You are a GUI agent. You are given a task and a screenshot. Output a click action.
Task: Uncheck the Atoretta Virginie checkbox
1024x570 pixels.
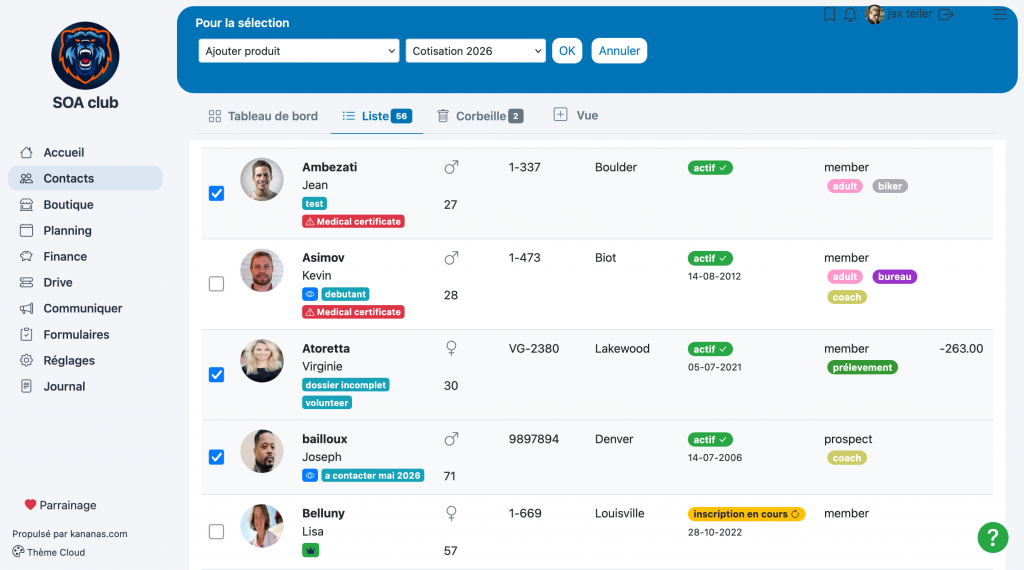216,375
